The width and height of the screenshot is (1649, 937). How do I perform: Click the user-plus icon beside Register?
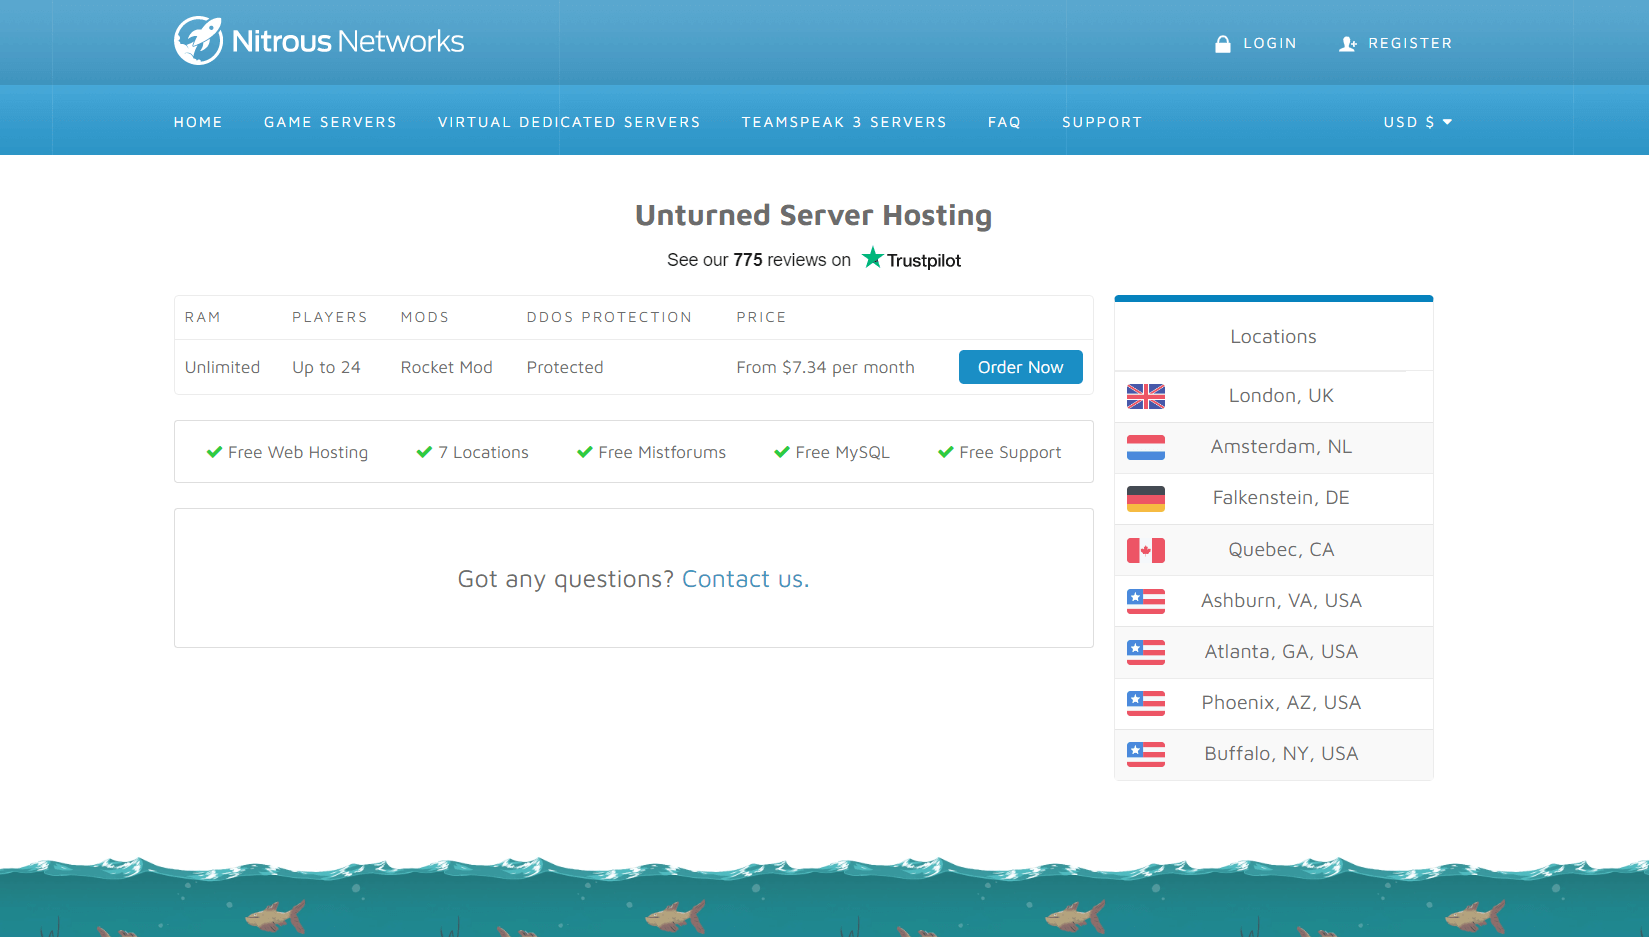pos(1348,44)
